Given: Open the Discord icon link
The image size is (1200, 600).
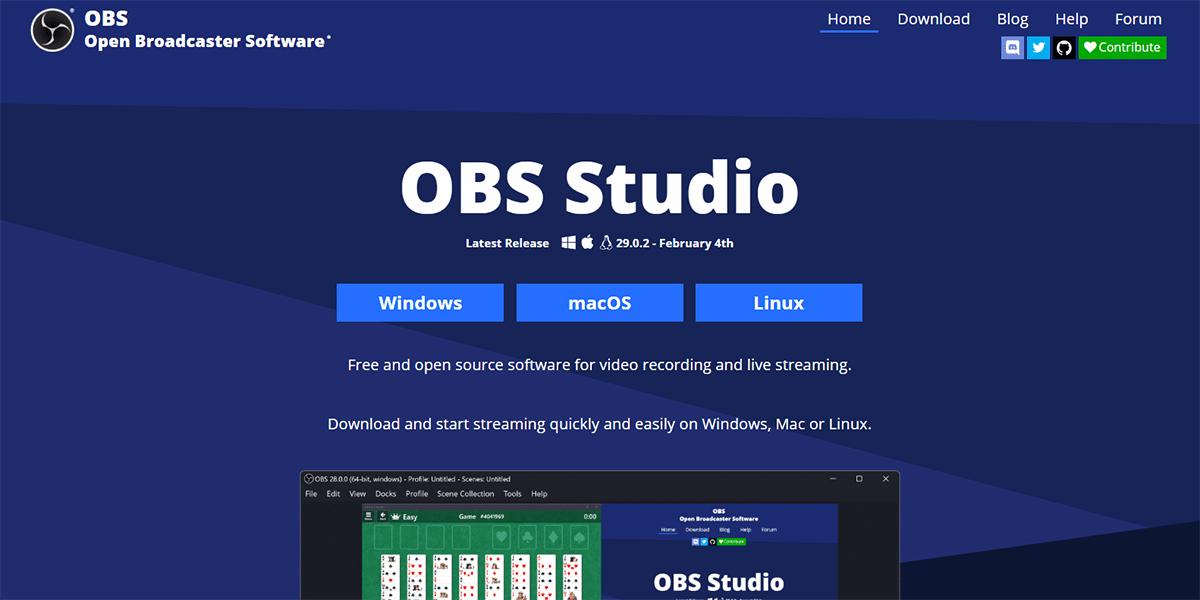Looking at the screenshot, I should [1012, 47].
